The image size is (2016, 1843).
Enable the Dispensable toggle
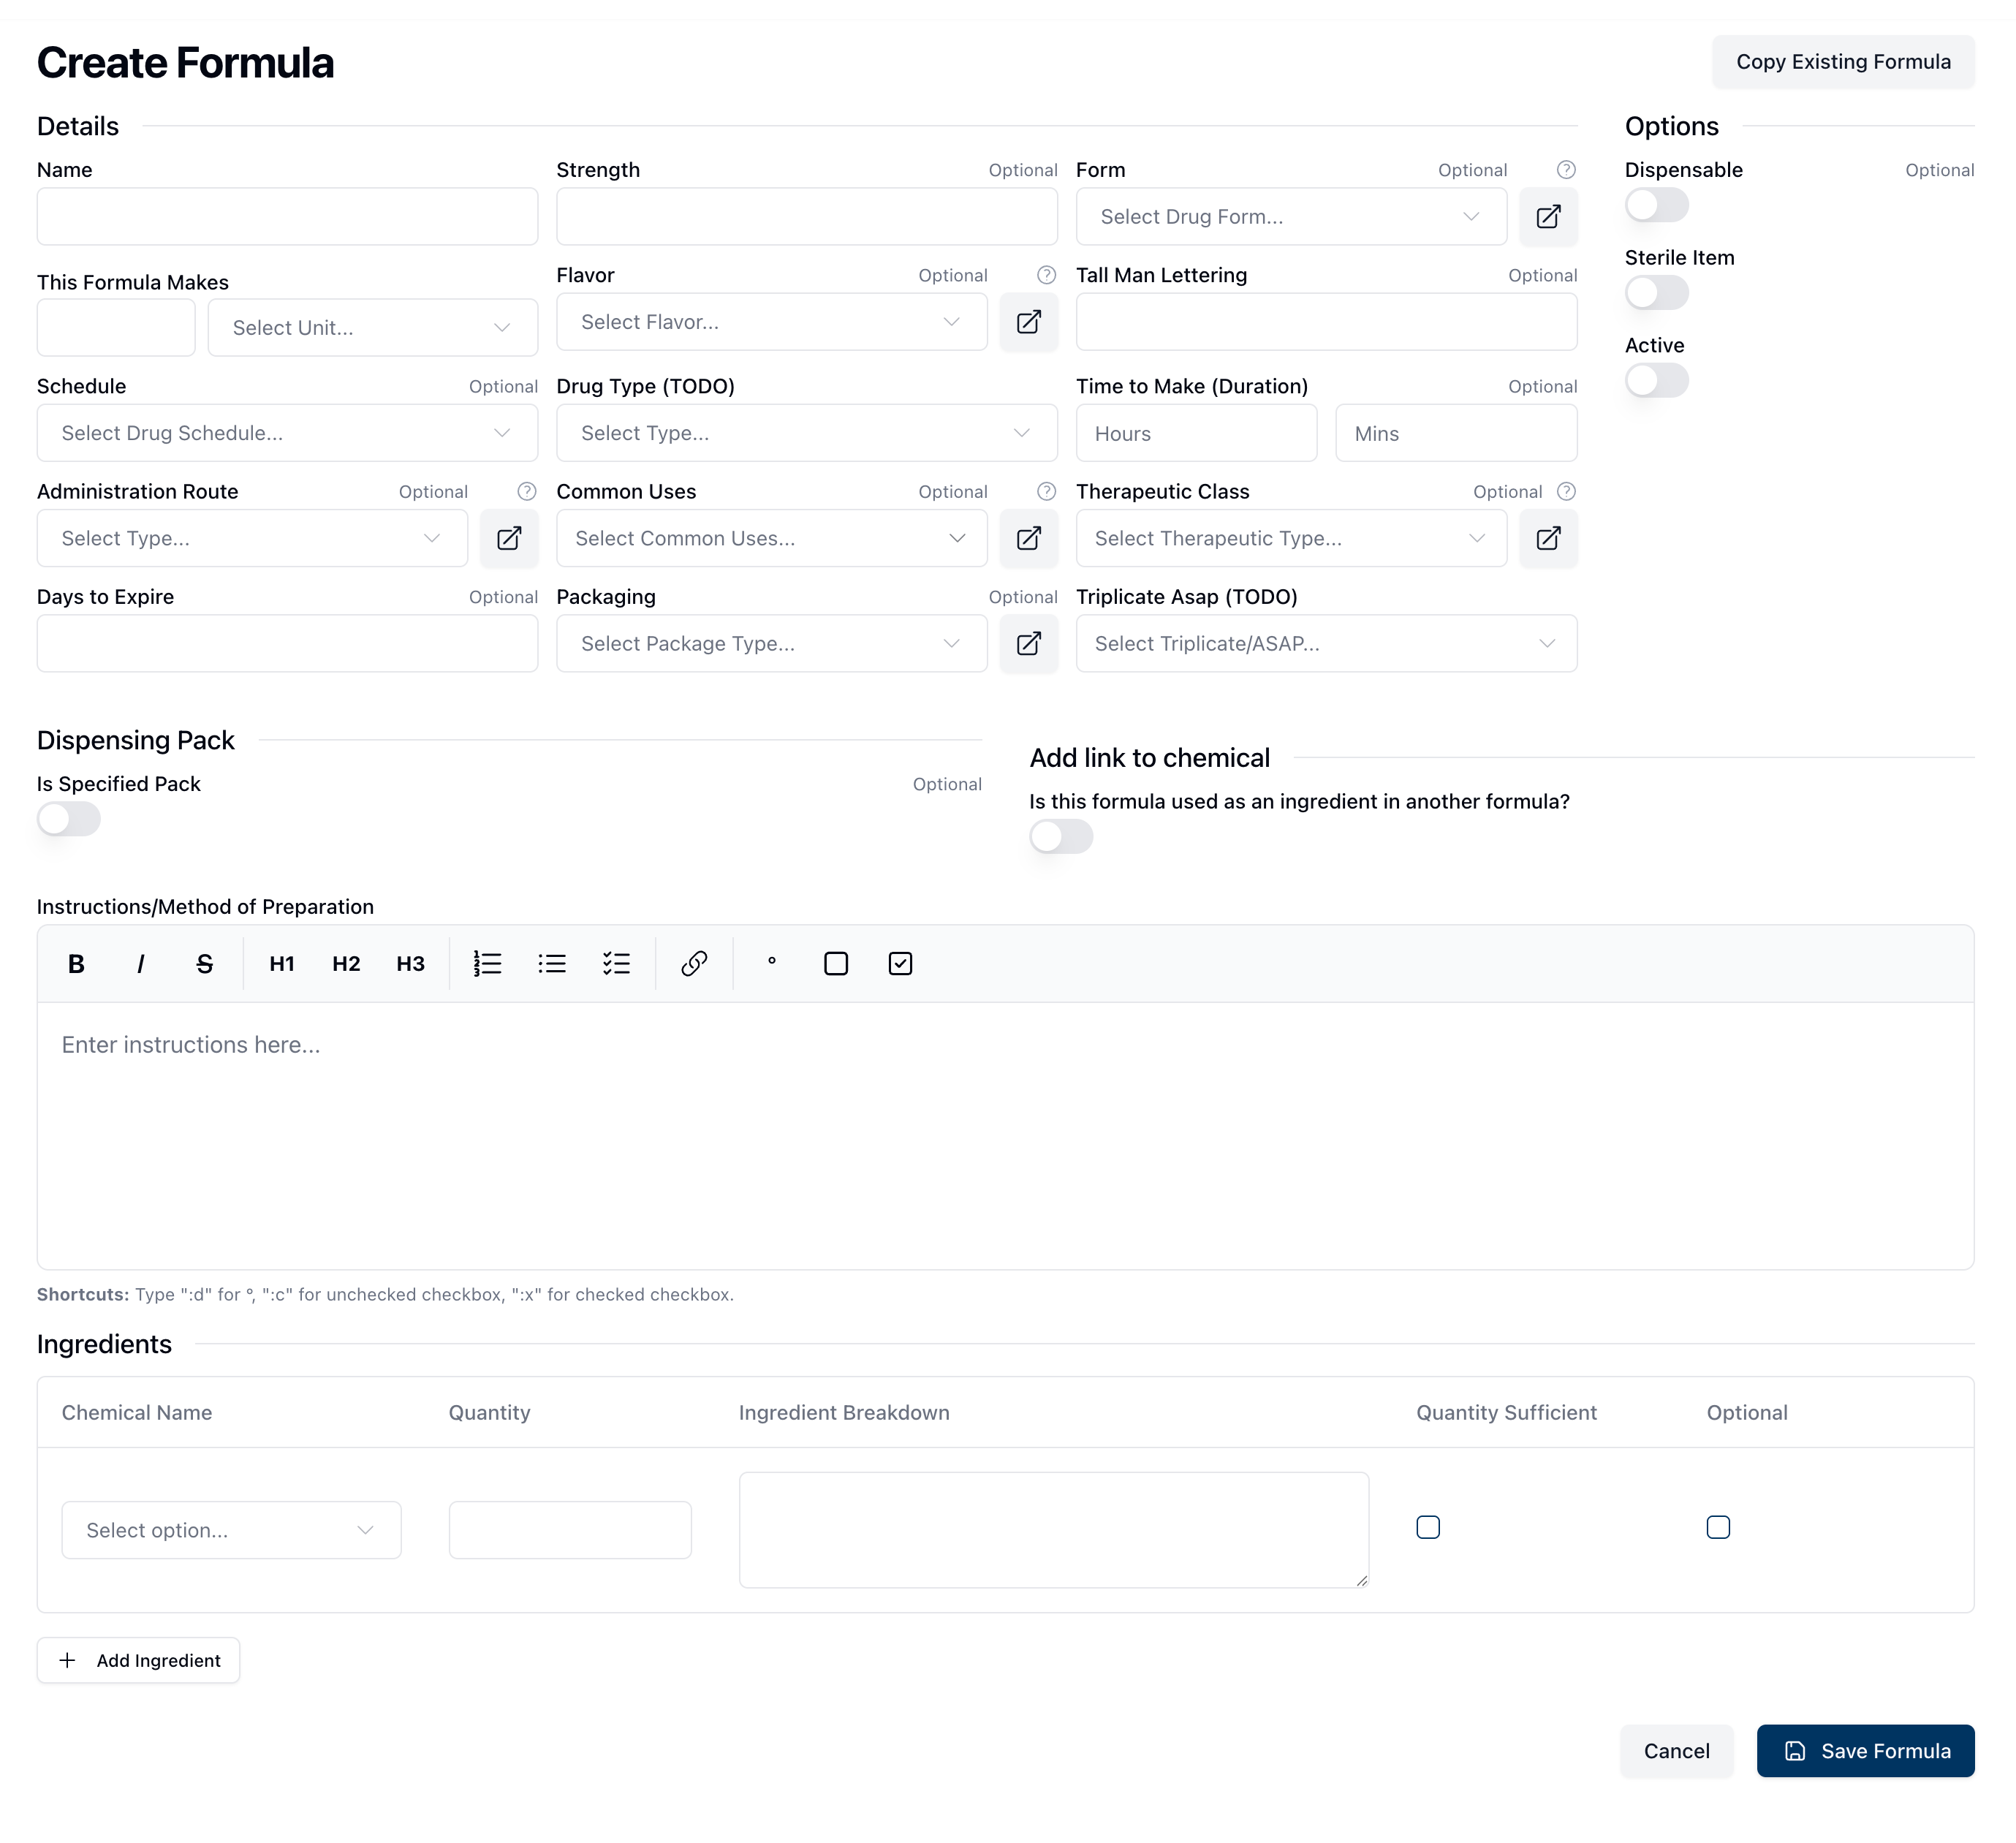(x=1656, y=206)
